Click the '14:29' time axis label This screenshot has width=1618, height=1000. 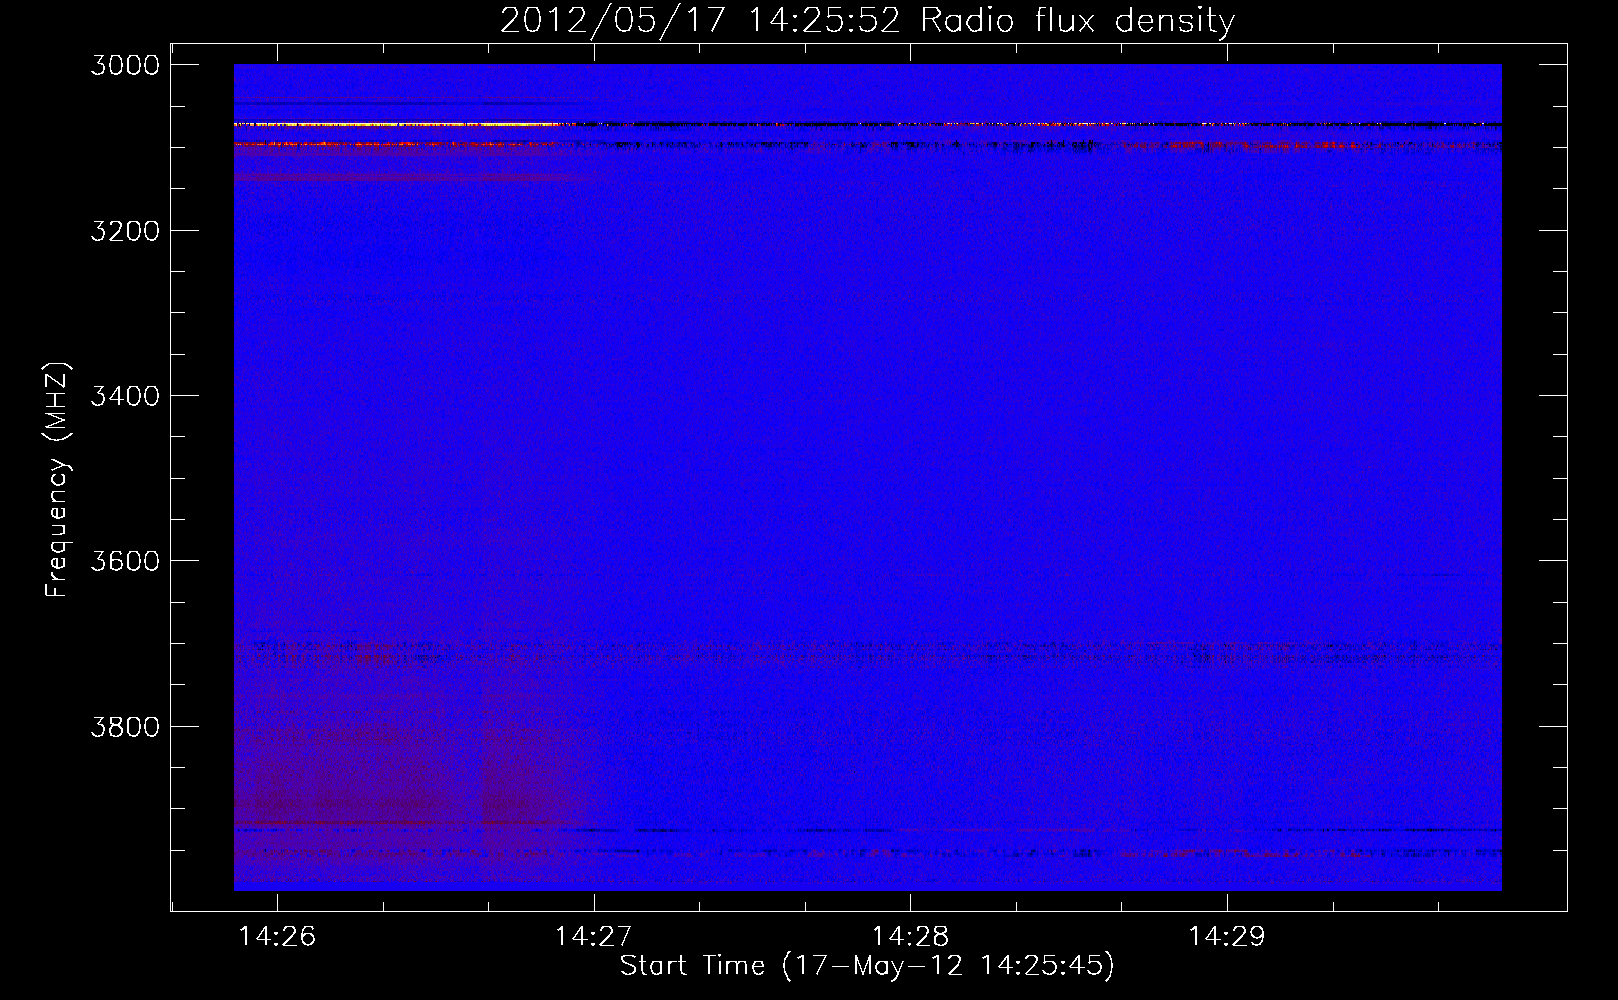pos(1226,936)
